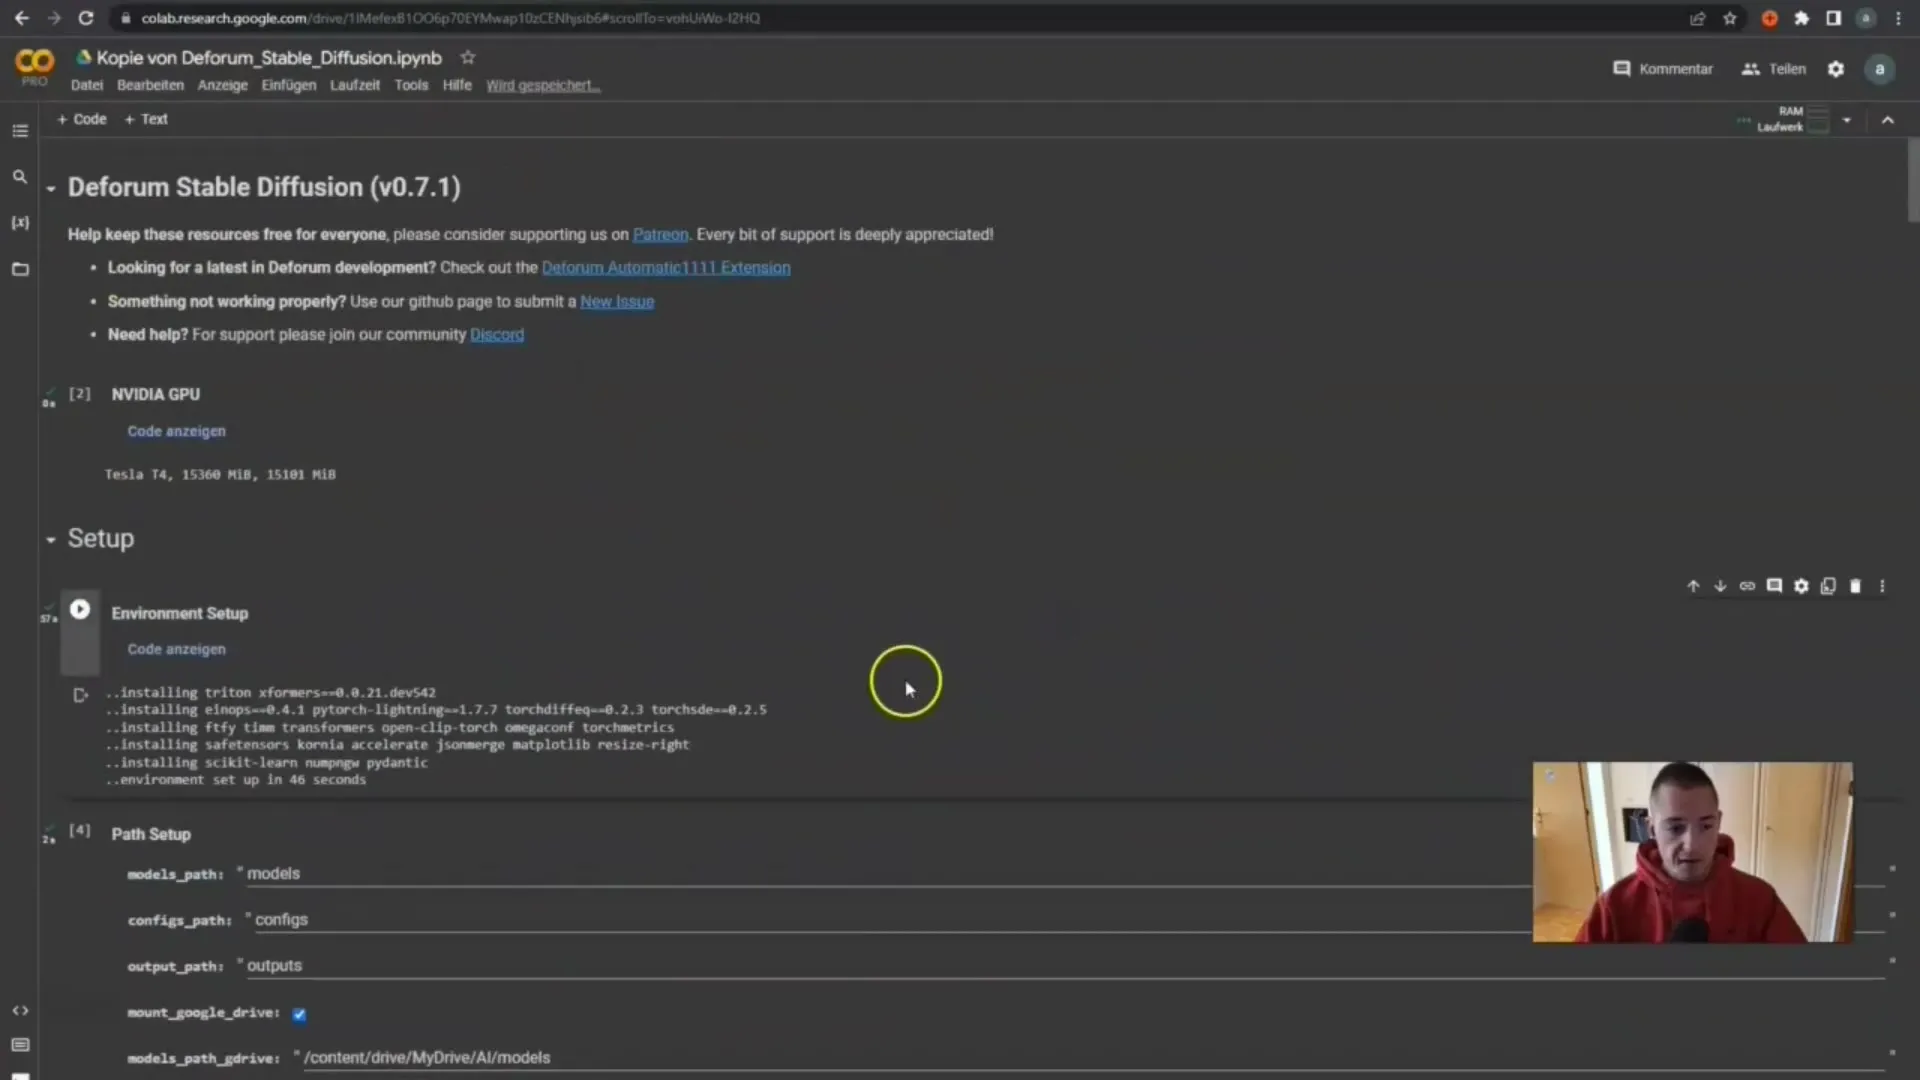The height and width of the screenshot is (1080, 1920).
Task: Toggle the mount_google_drive checkbox
Action: tap(299, 1014)
